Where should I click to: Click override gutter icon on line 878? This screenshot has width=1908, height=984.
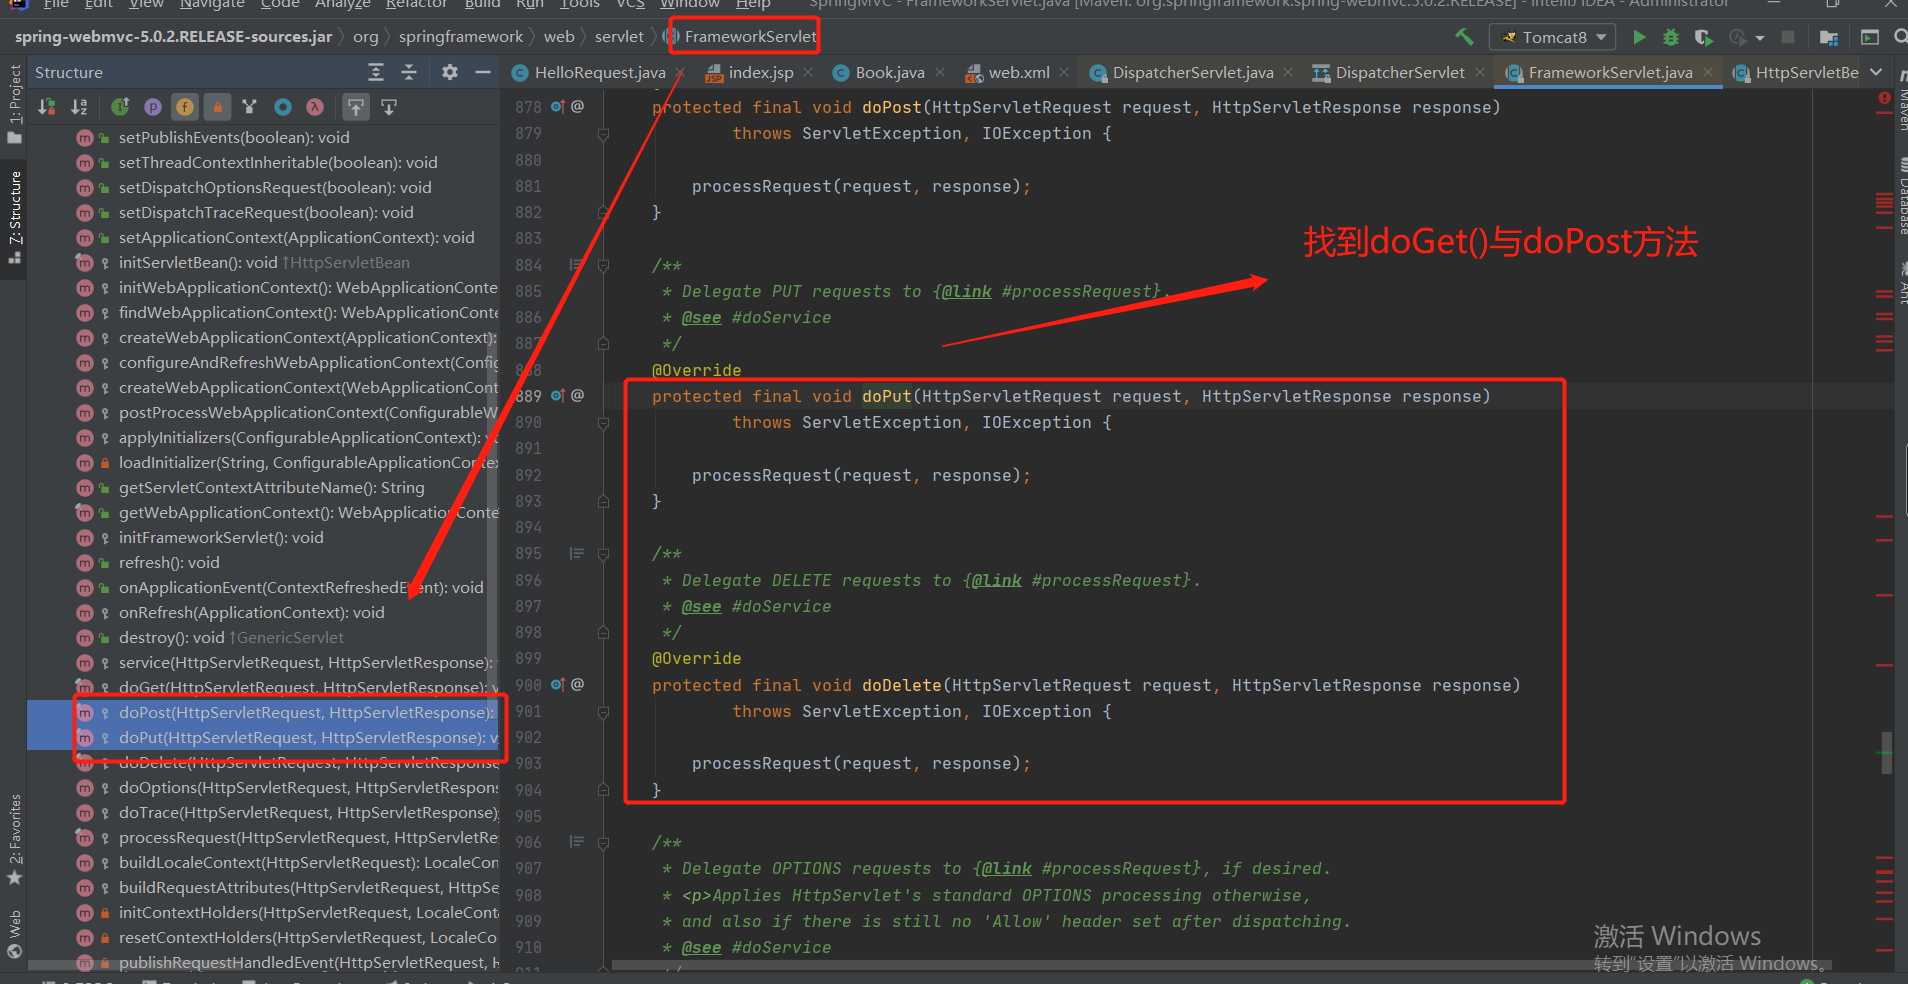point(558,106)
